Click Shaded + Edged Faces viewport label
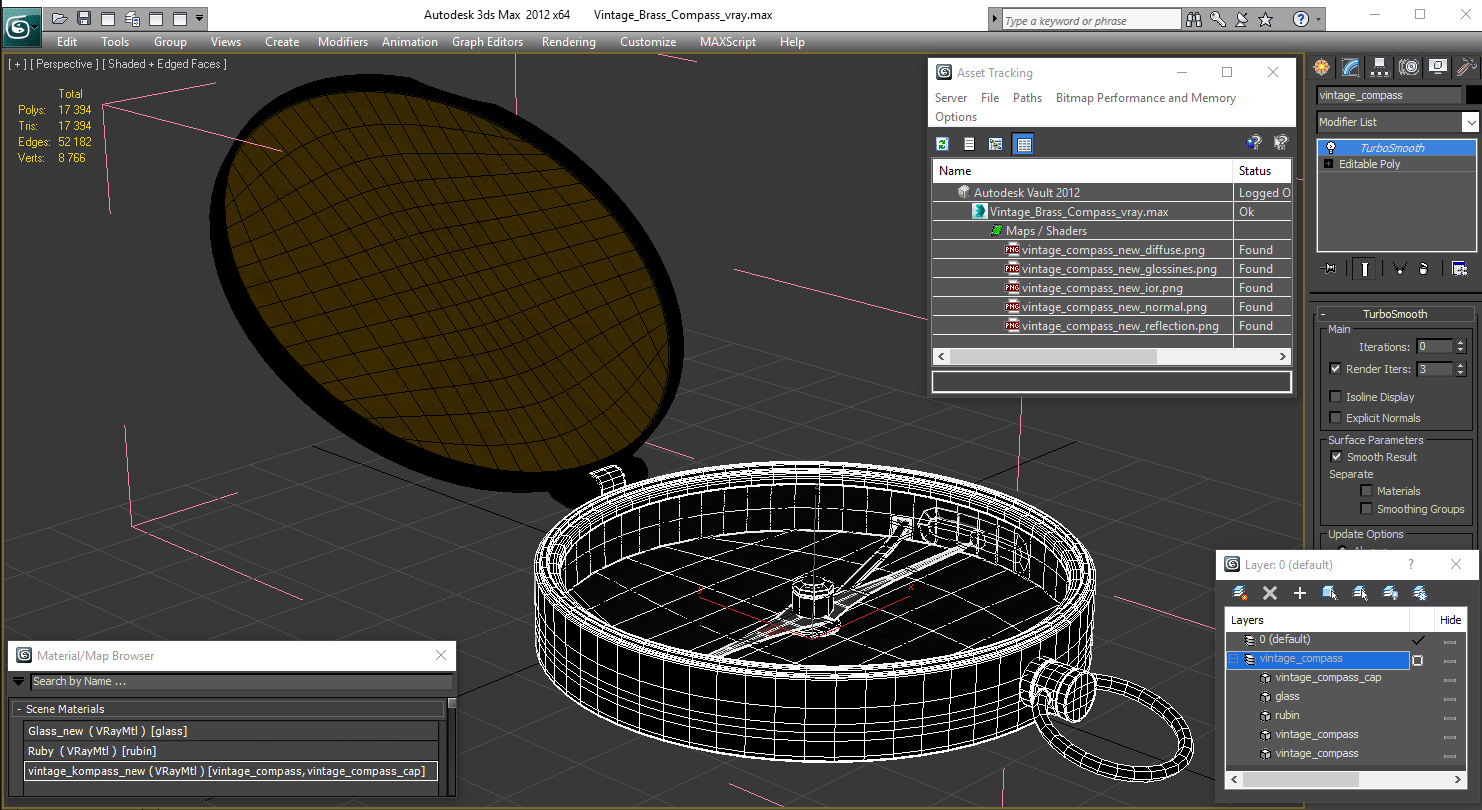This screenshot has height=810, width=1482. pyautogui.click(x=164, y=64)
